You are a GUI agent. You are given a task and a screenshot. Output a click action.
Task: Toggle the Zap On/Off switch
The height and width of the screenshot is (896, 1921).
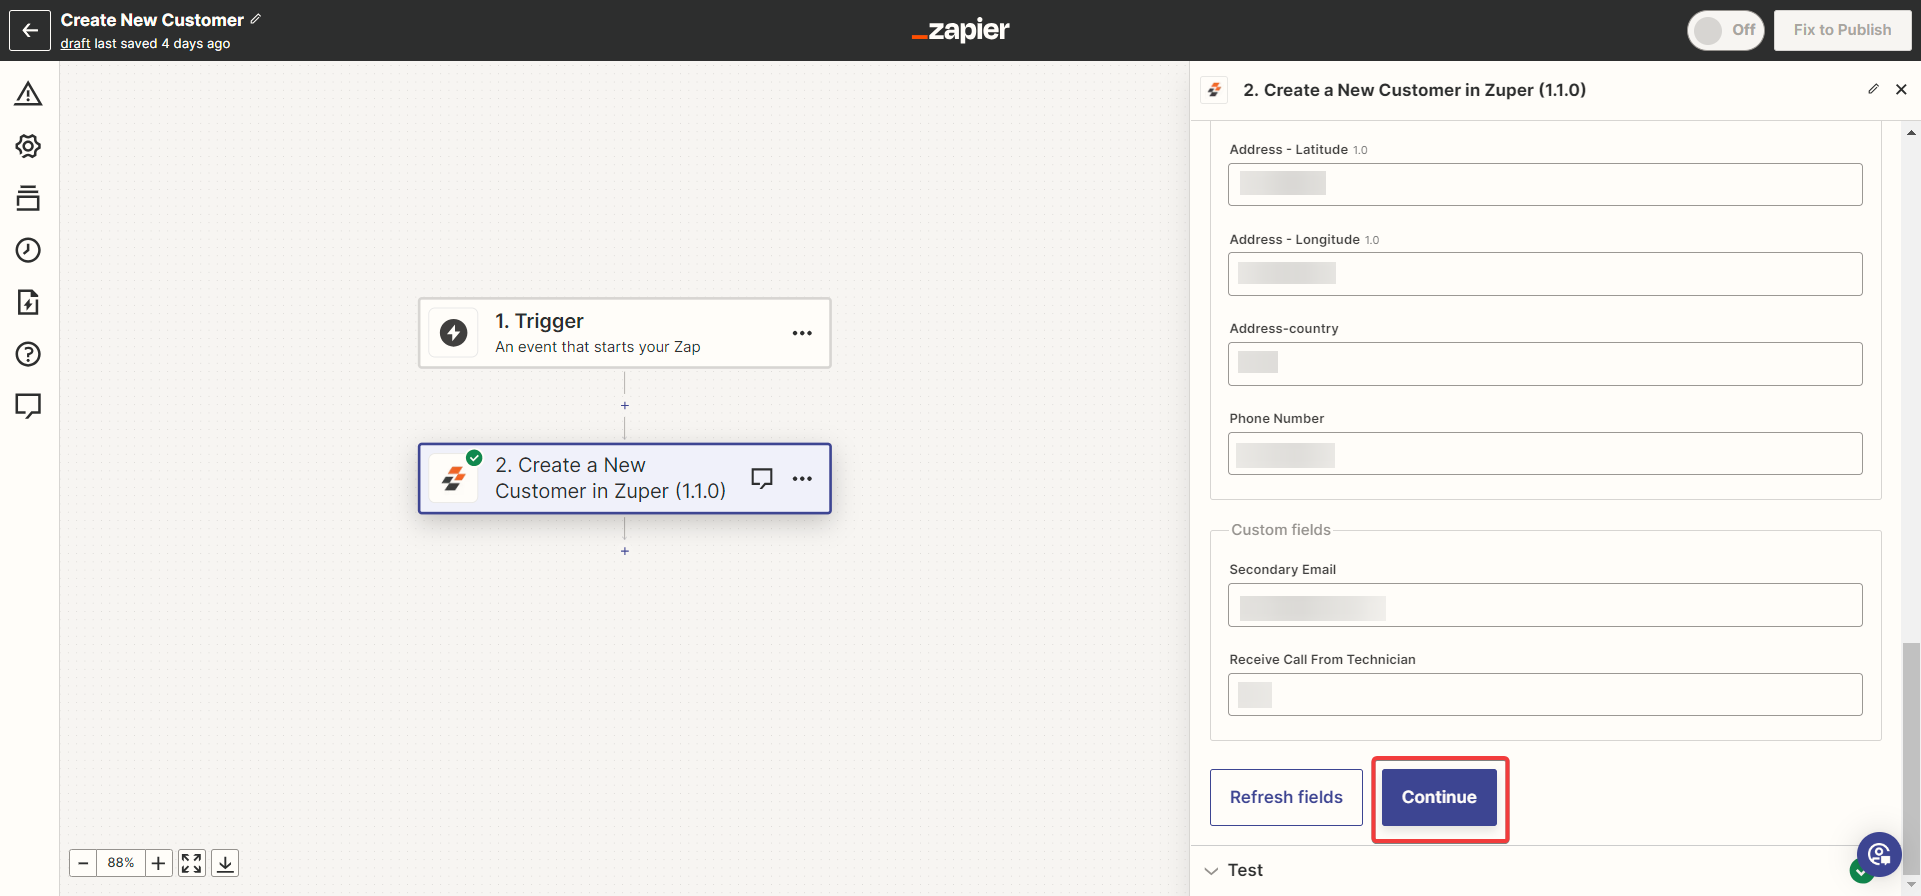click(1725, 30)
